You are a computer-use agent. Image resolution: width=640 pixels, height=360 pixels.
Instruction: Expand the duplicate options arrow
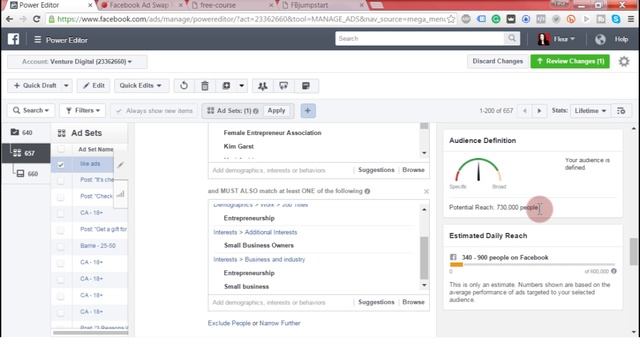coord(241,86)
